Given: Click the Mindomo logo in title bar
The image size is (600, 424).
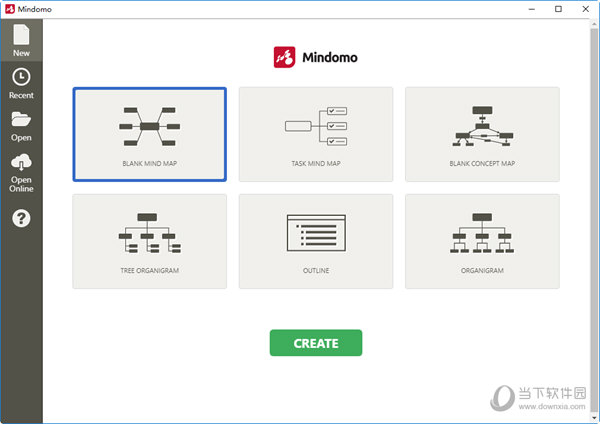Looking at the screenshot, I should coord(10,9).
